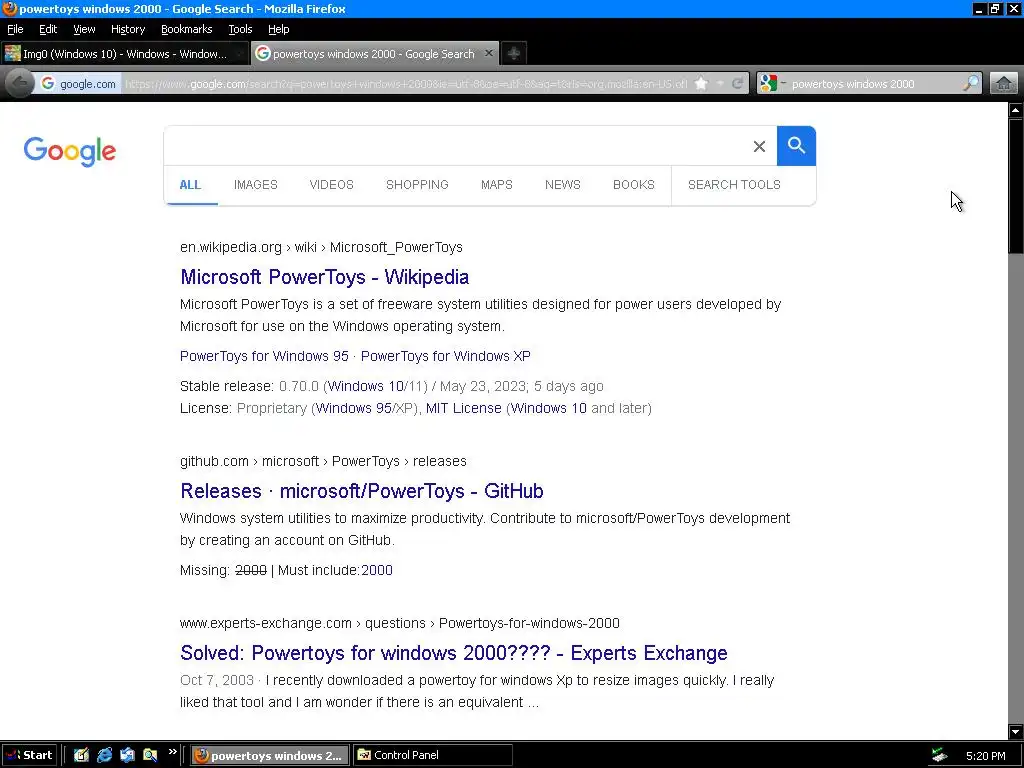Screen dimensions: 1024x768
Task: Open Releases microsoft/PowerToys GitHub result
Action: tap(362, 491)
